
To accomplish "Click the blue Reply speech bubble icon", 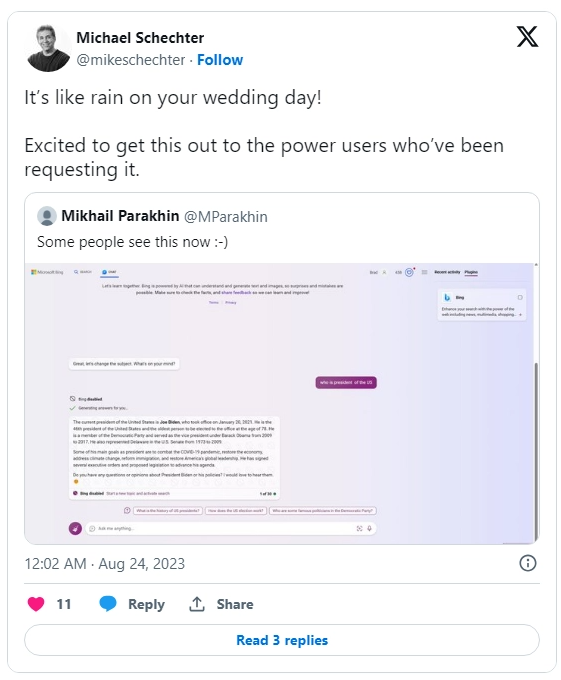I will (108, 604).
